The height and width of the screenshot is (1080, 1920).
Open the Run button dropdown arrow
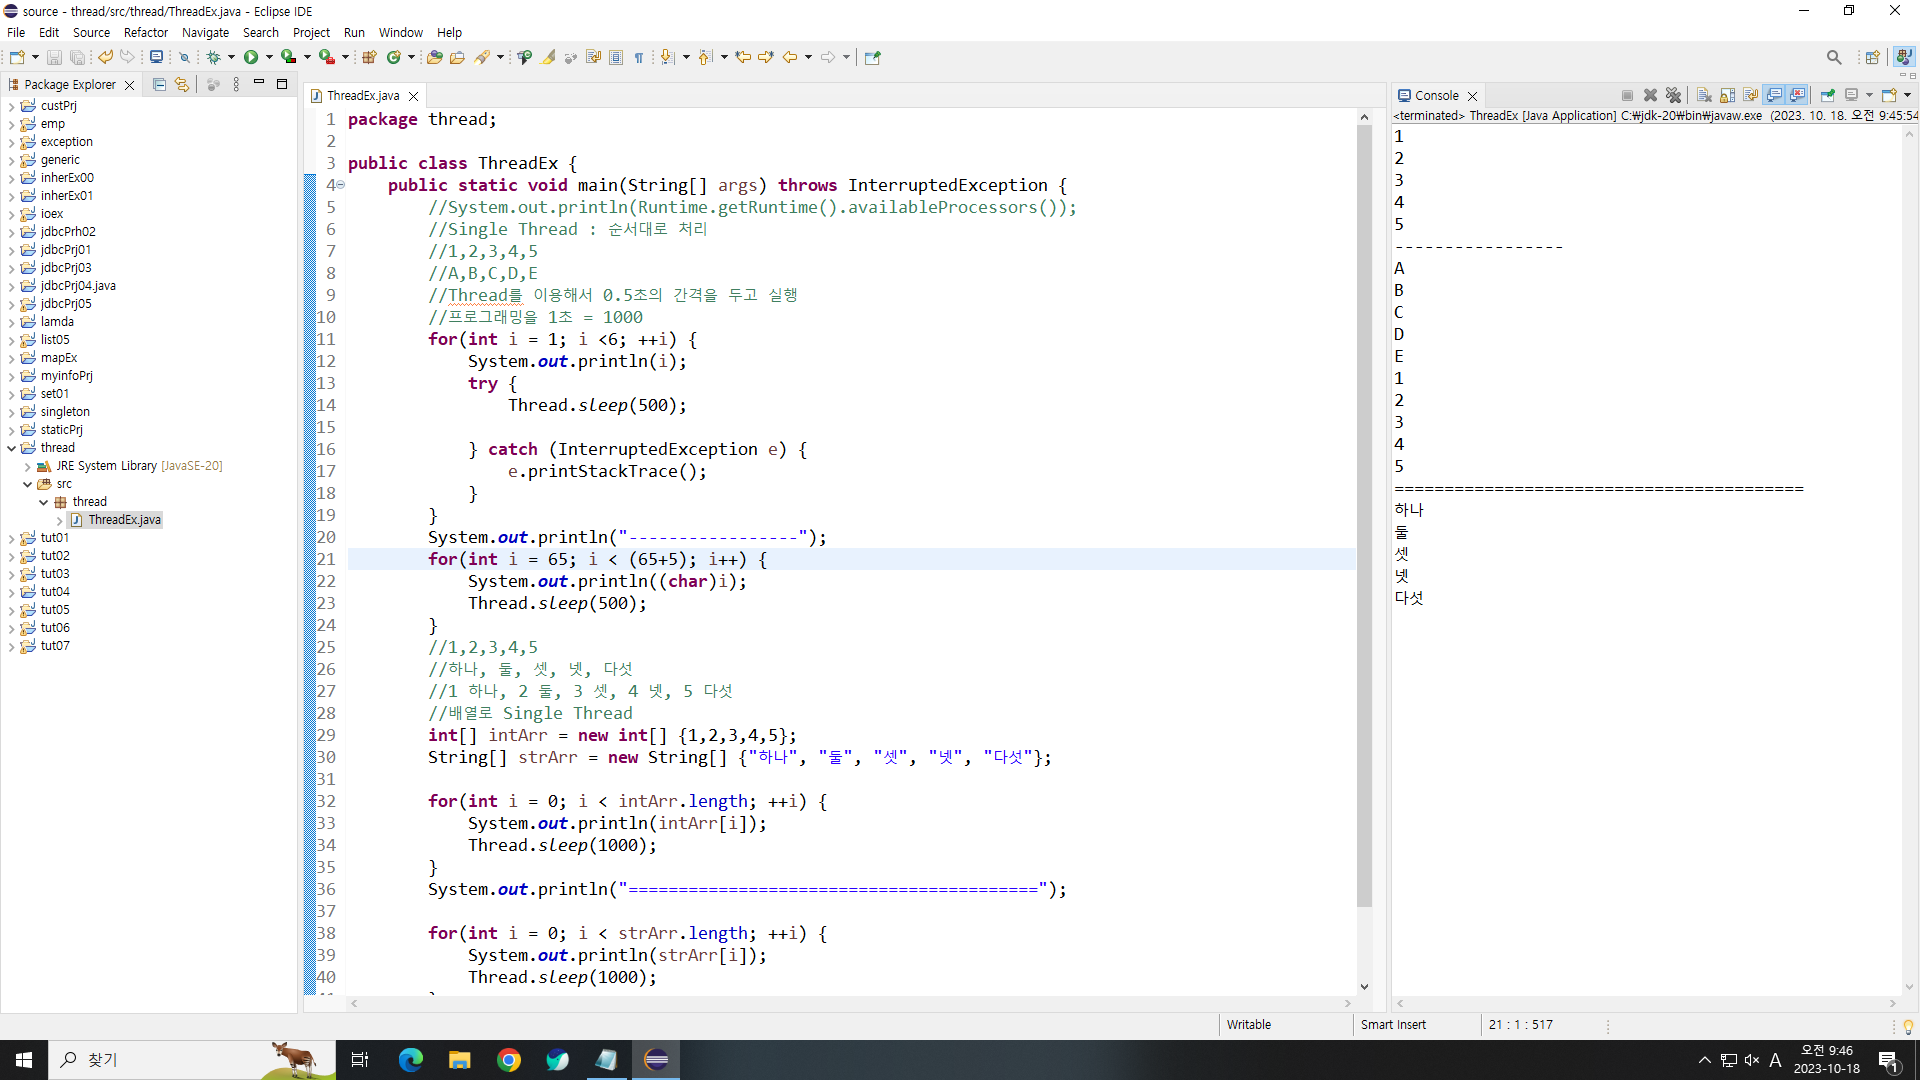(269, 57)
